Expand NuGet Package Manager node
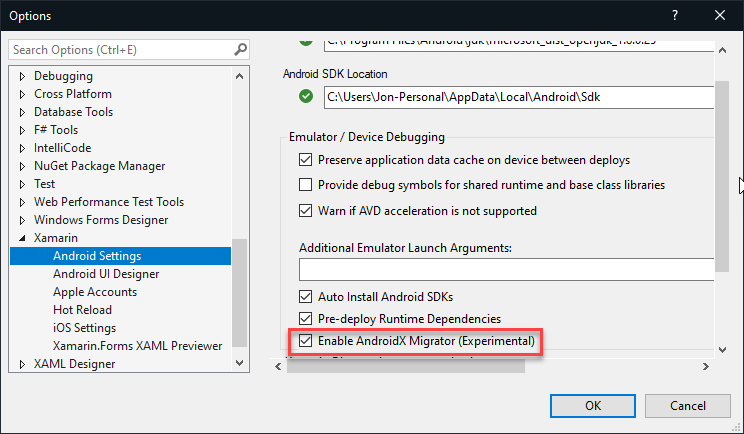The width and height of the screenshot is (744, 434). pyautogui.click(x=24, y=166)
